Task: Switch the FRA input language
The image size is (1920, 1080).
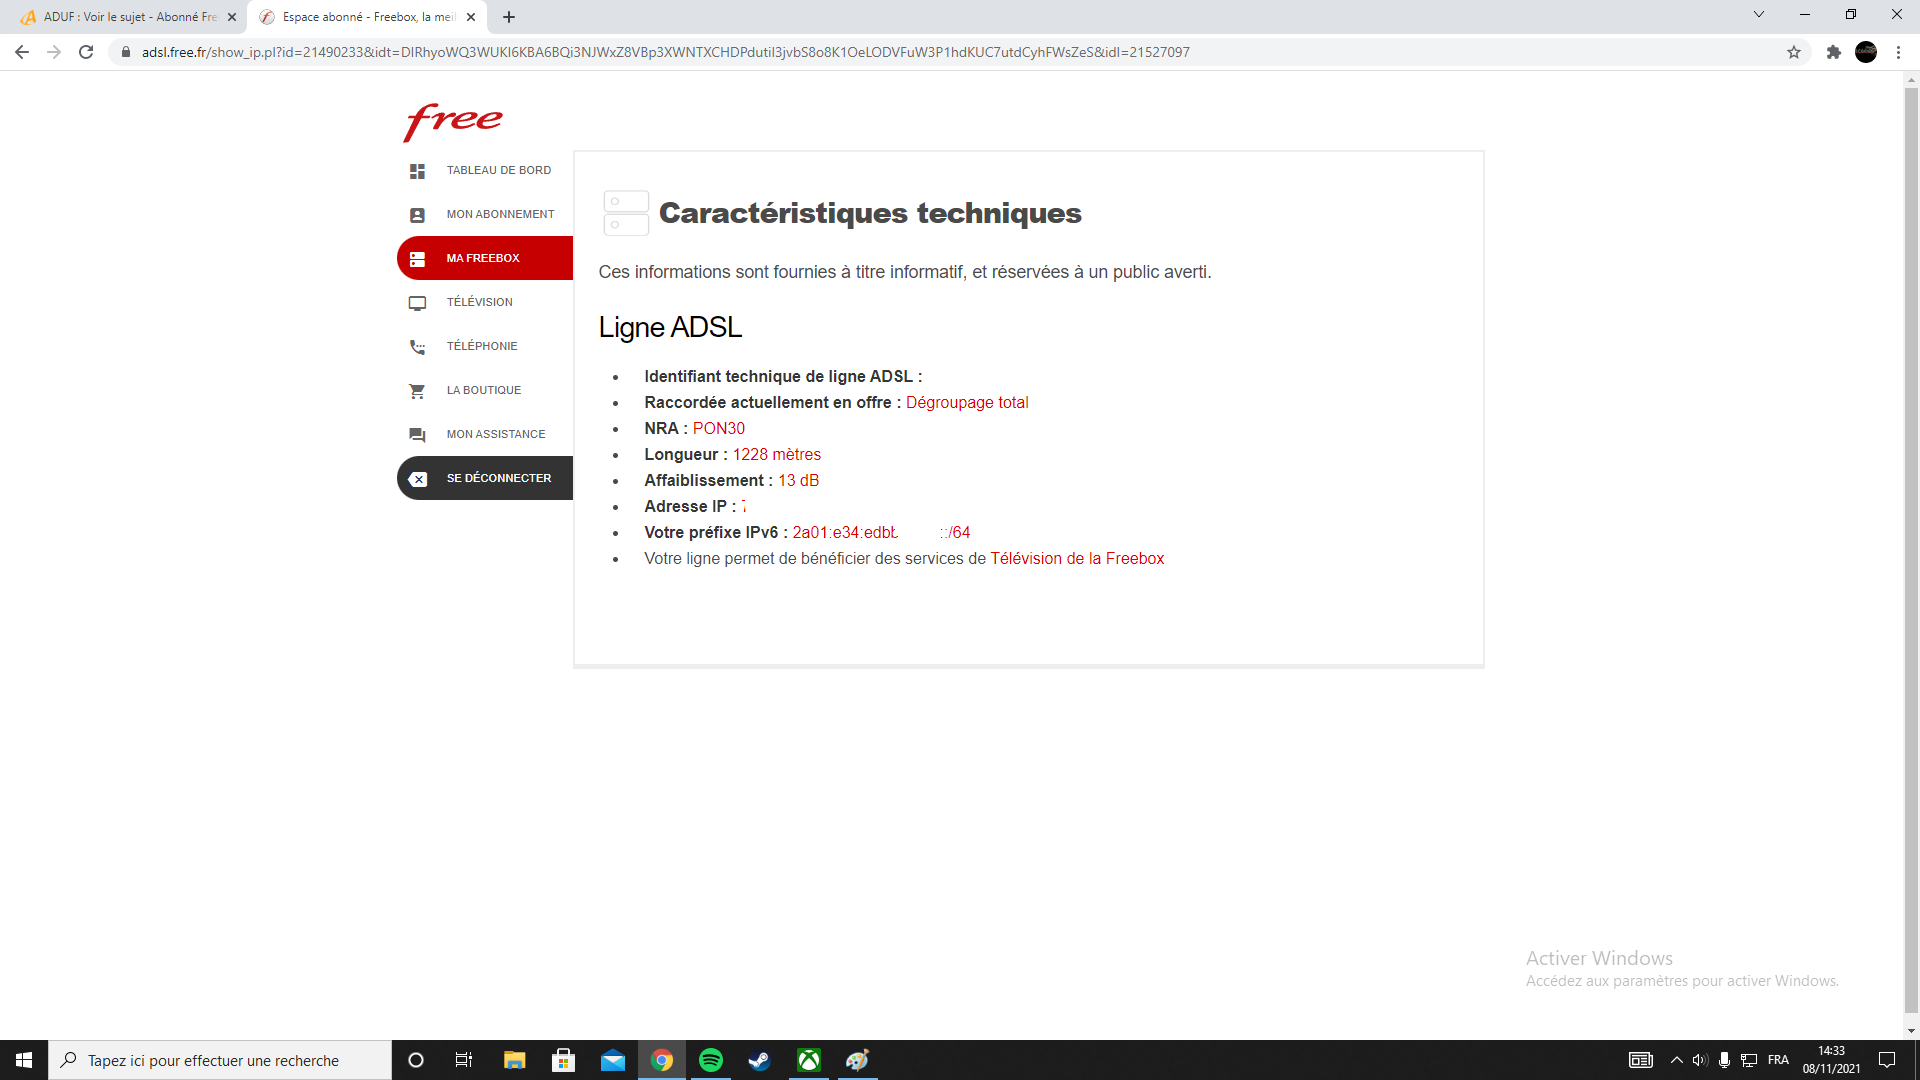Action: pos(1778,1060)
